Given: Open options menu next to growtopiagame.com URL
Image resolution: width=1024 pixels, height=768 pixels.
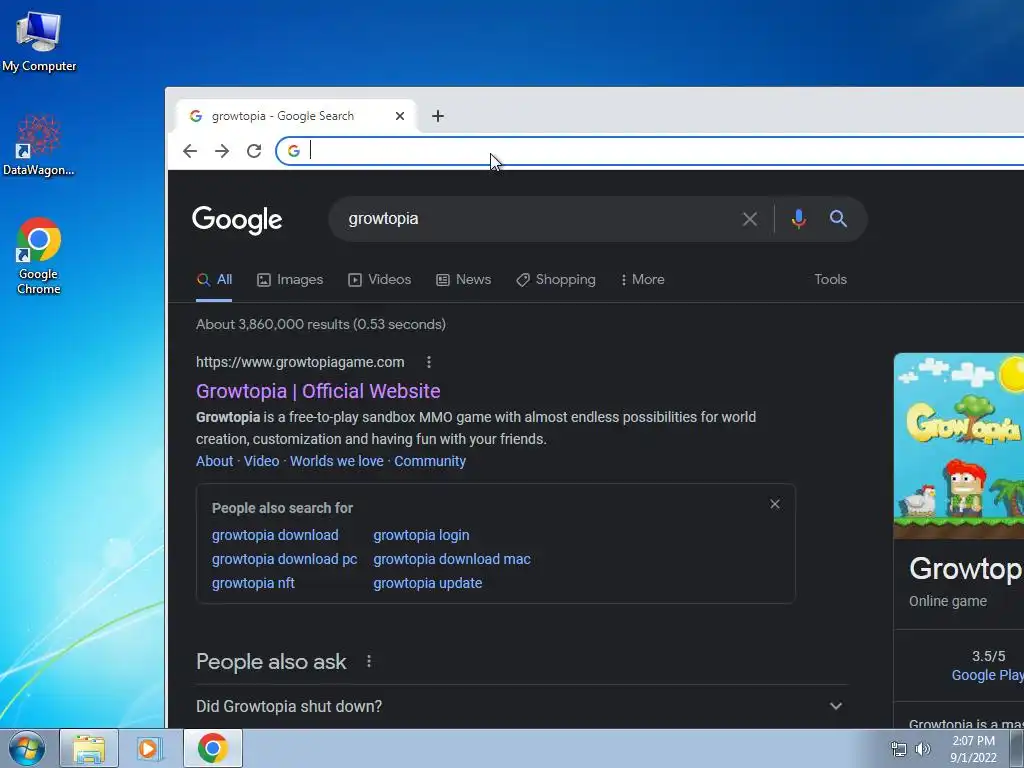Looking at the screenshot, I should 429,362.
